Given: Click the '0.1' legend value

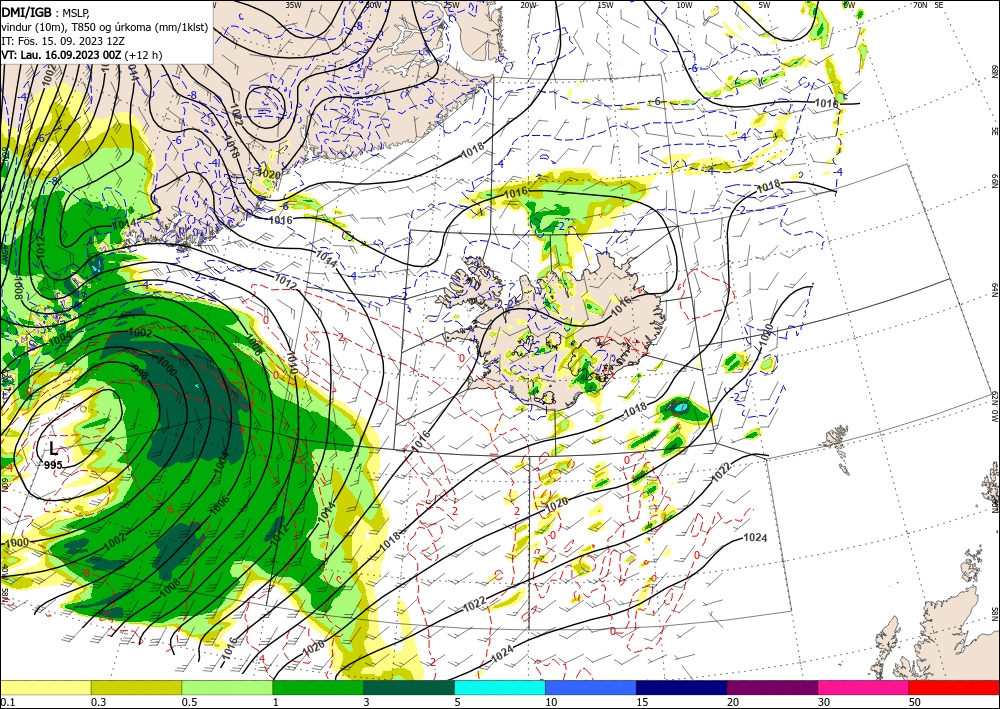Looking at the screenshot, I should (7, 702).
